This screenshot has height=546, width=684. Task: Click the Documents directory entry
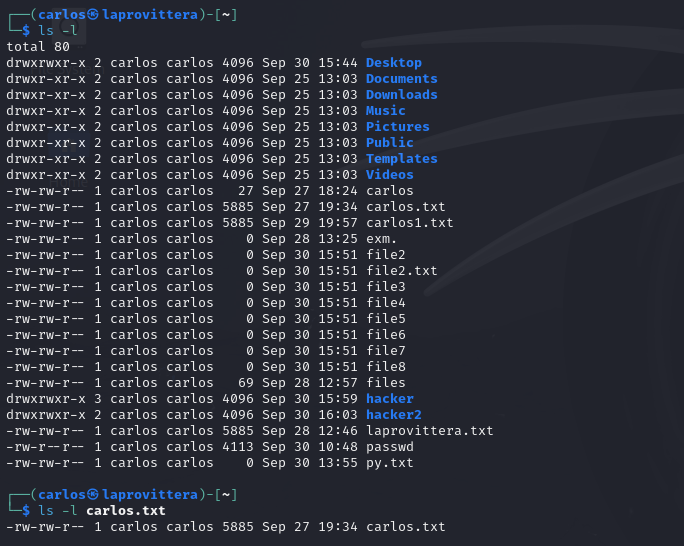(401, 78)
